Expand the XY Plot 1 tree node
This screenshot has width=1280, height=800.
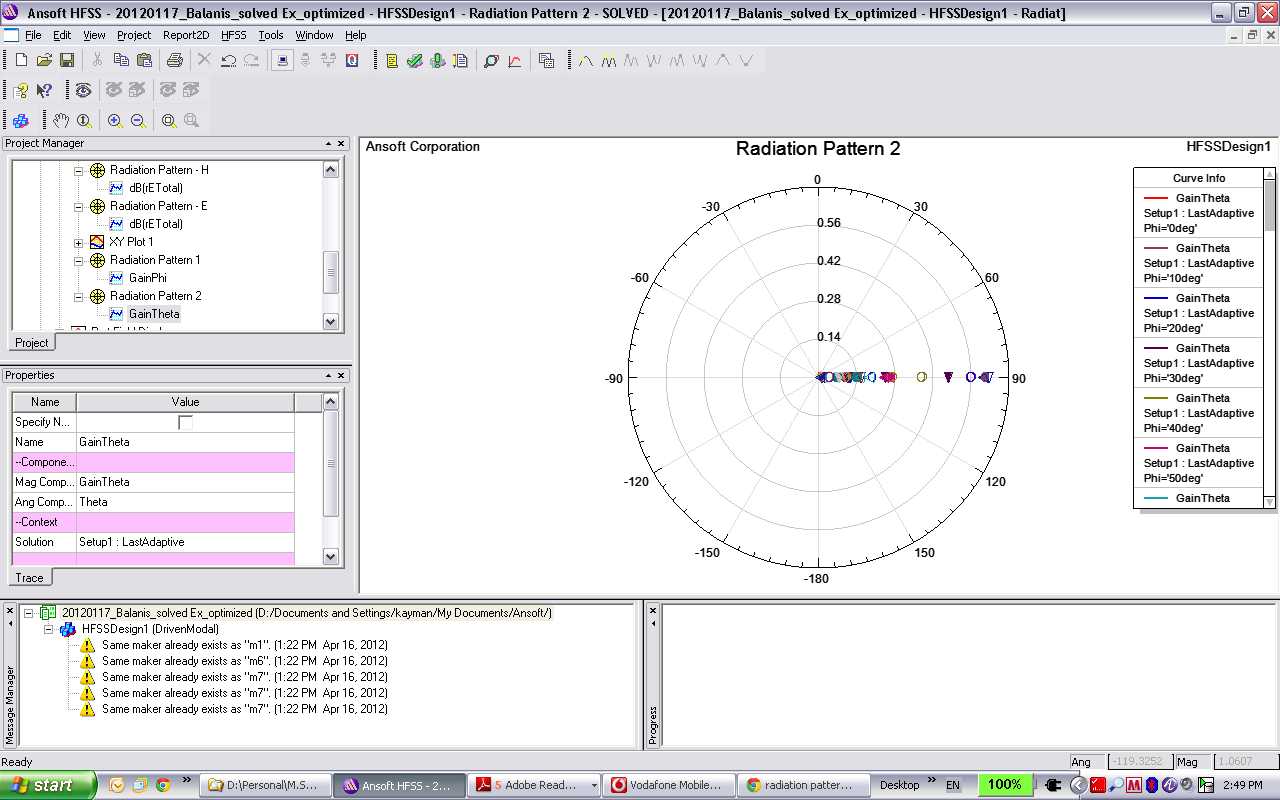79,242
